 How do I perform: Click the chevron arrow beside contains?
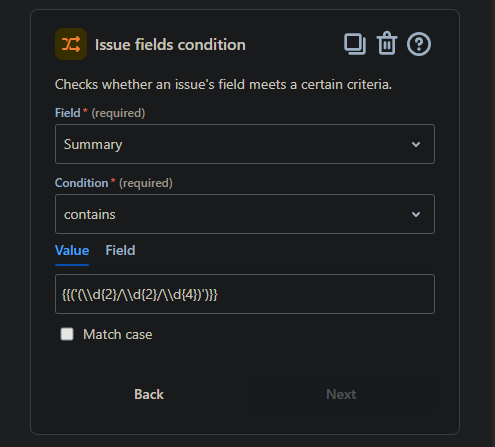(x=416, y=214)
